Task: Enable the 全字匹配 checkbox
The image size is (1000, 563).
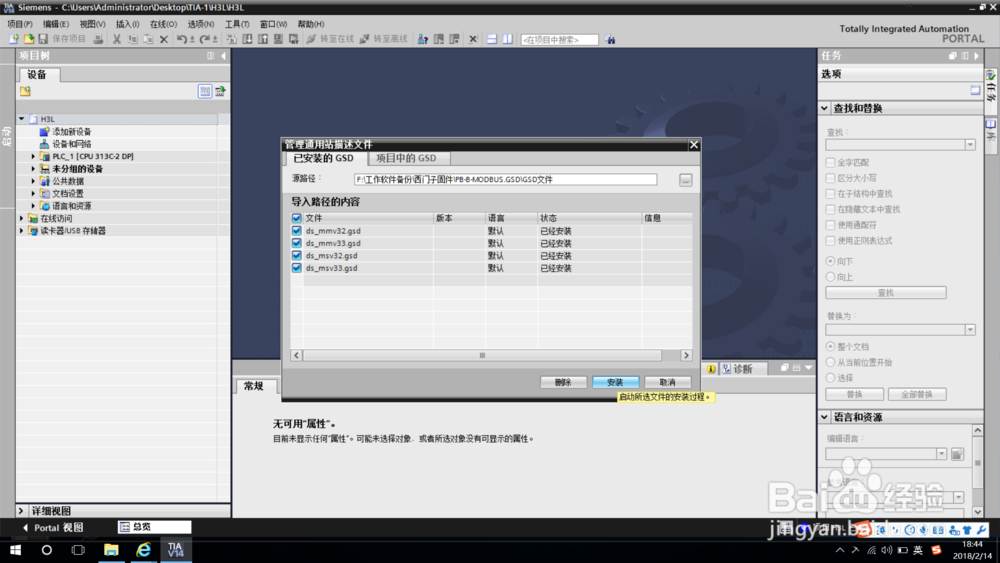Action: coord(830,163)
